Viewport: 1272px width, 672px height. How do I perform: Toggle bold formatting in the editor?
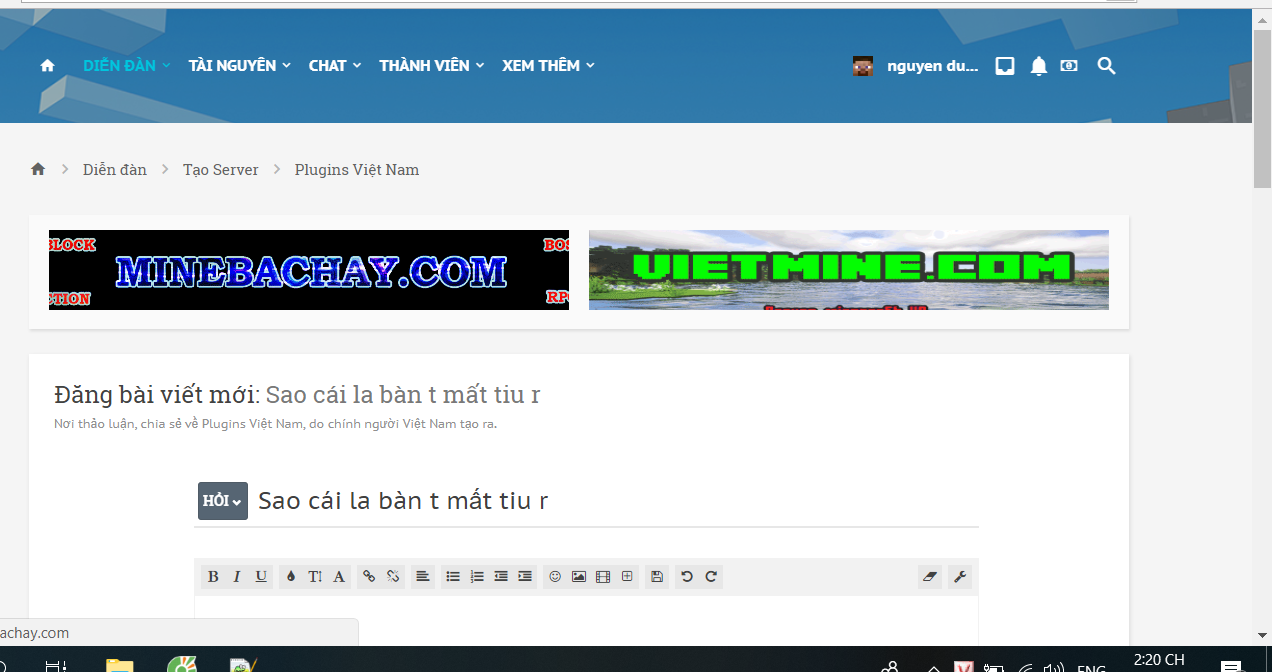[x=213, y=576]
